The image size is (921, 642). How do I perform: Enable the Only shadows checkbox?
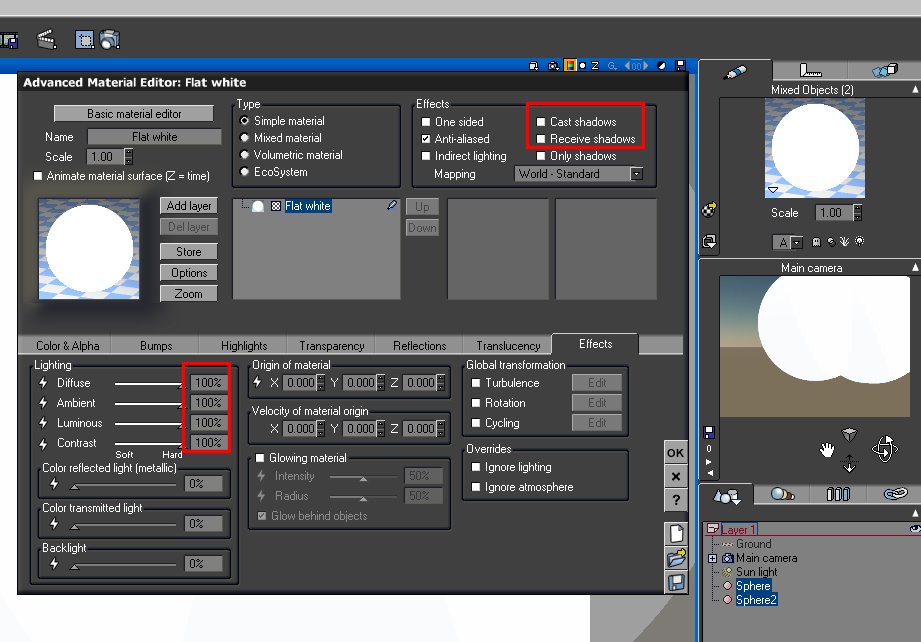[x=541, y=156]
